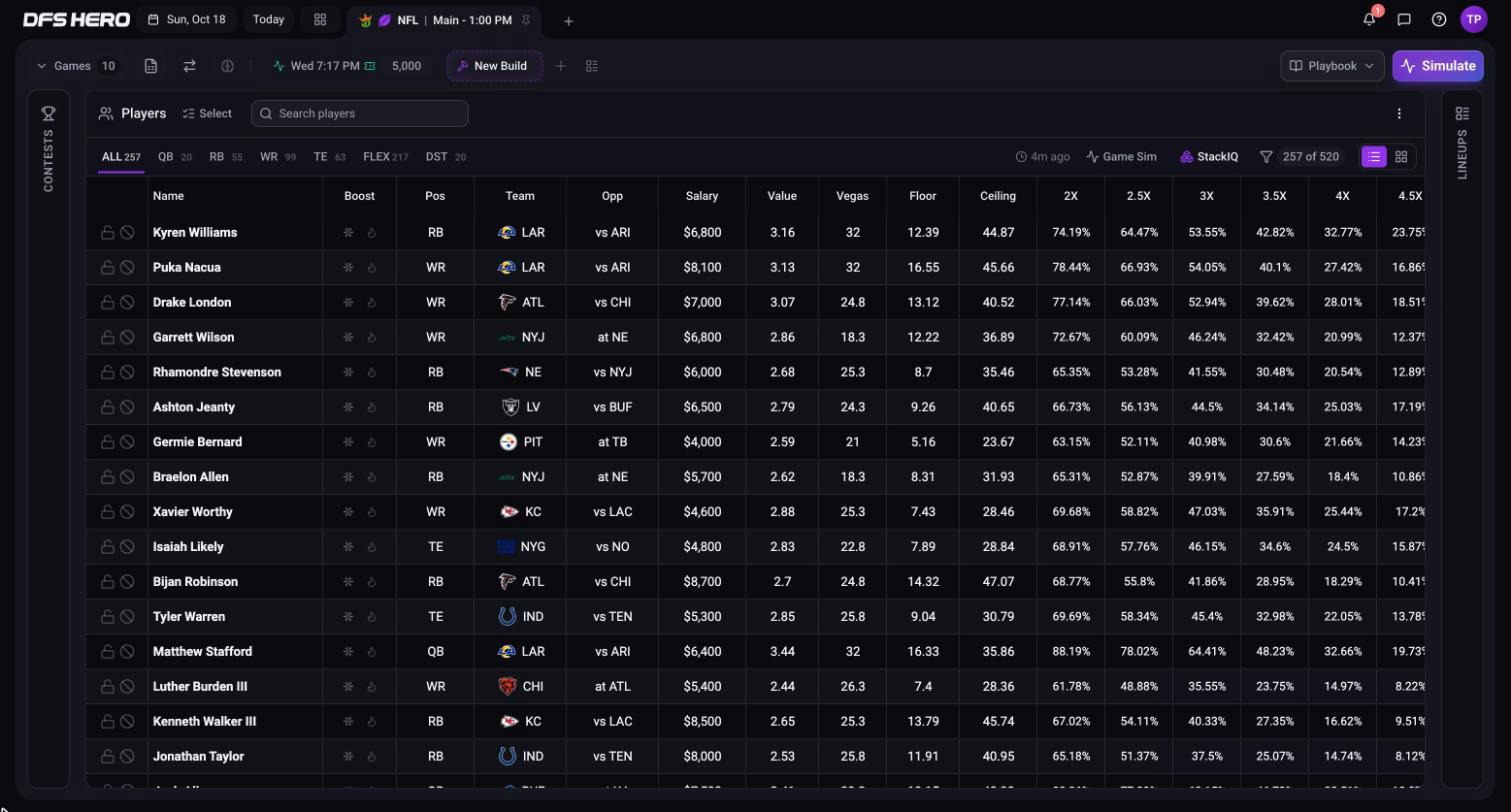Click the New Build button
The height and width of the screenshot is (812, 1511).
click(495, 66)
